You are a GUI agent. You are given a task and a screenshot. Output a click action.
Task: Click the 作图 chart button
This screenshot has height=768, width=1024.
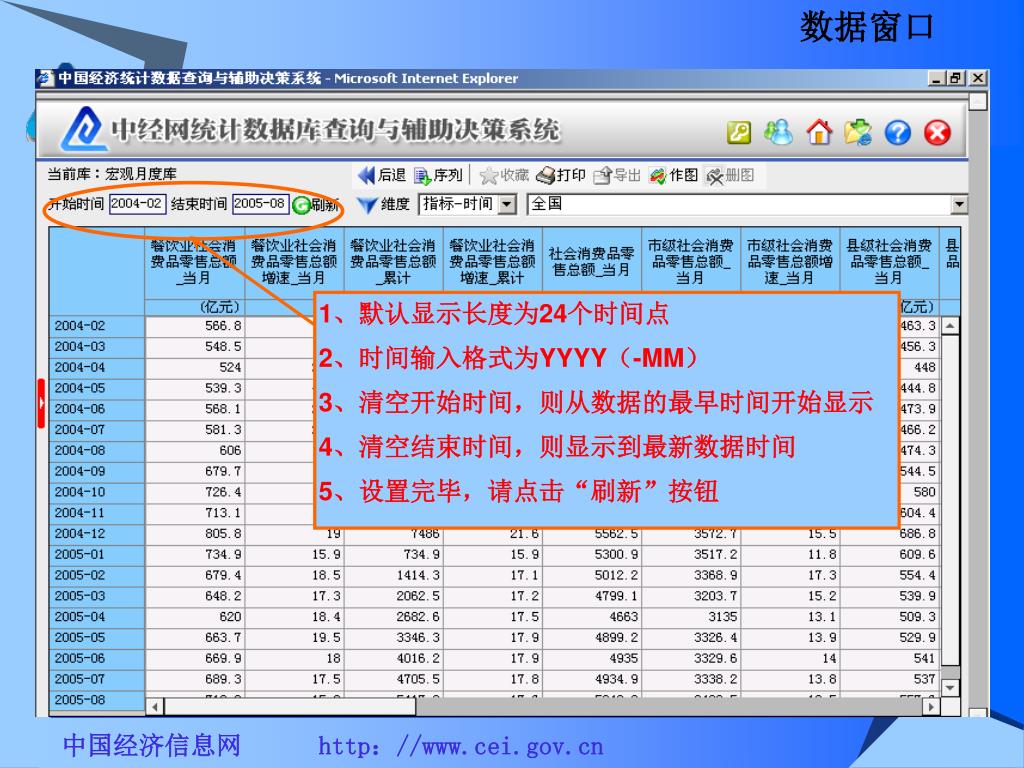pos(673,175)
